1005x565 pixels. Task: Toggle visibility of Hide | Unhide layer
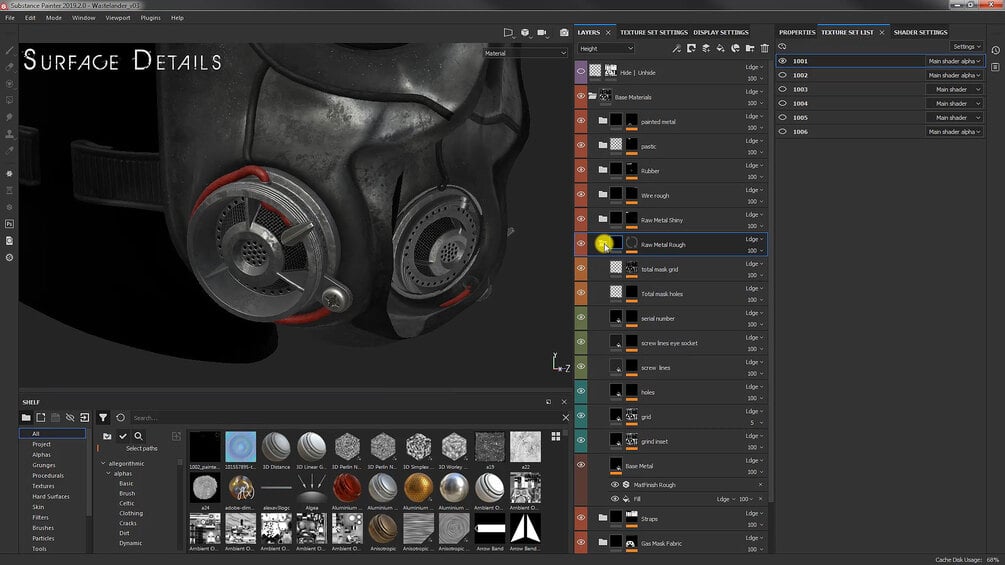(581, 72)
